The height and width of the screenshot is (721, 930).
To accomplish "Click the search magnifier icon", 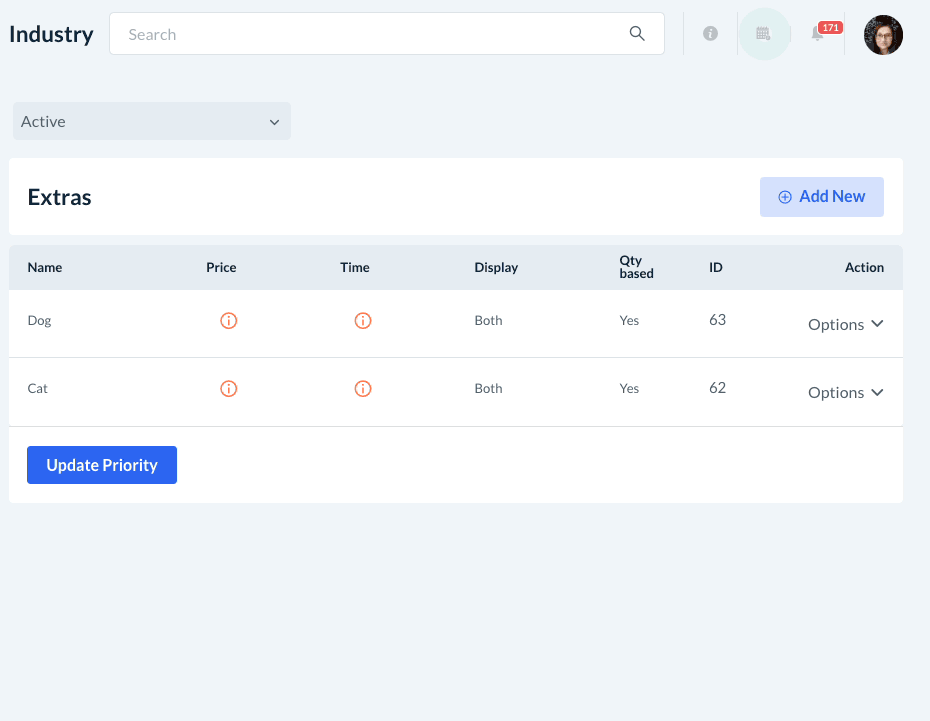I will click(637, 34).
